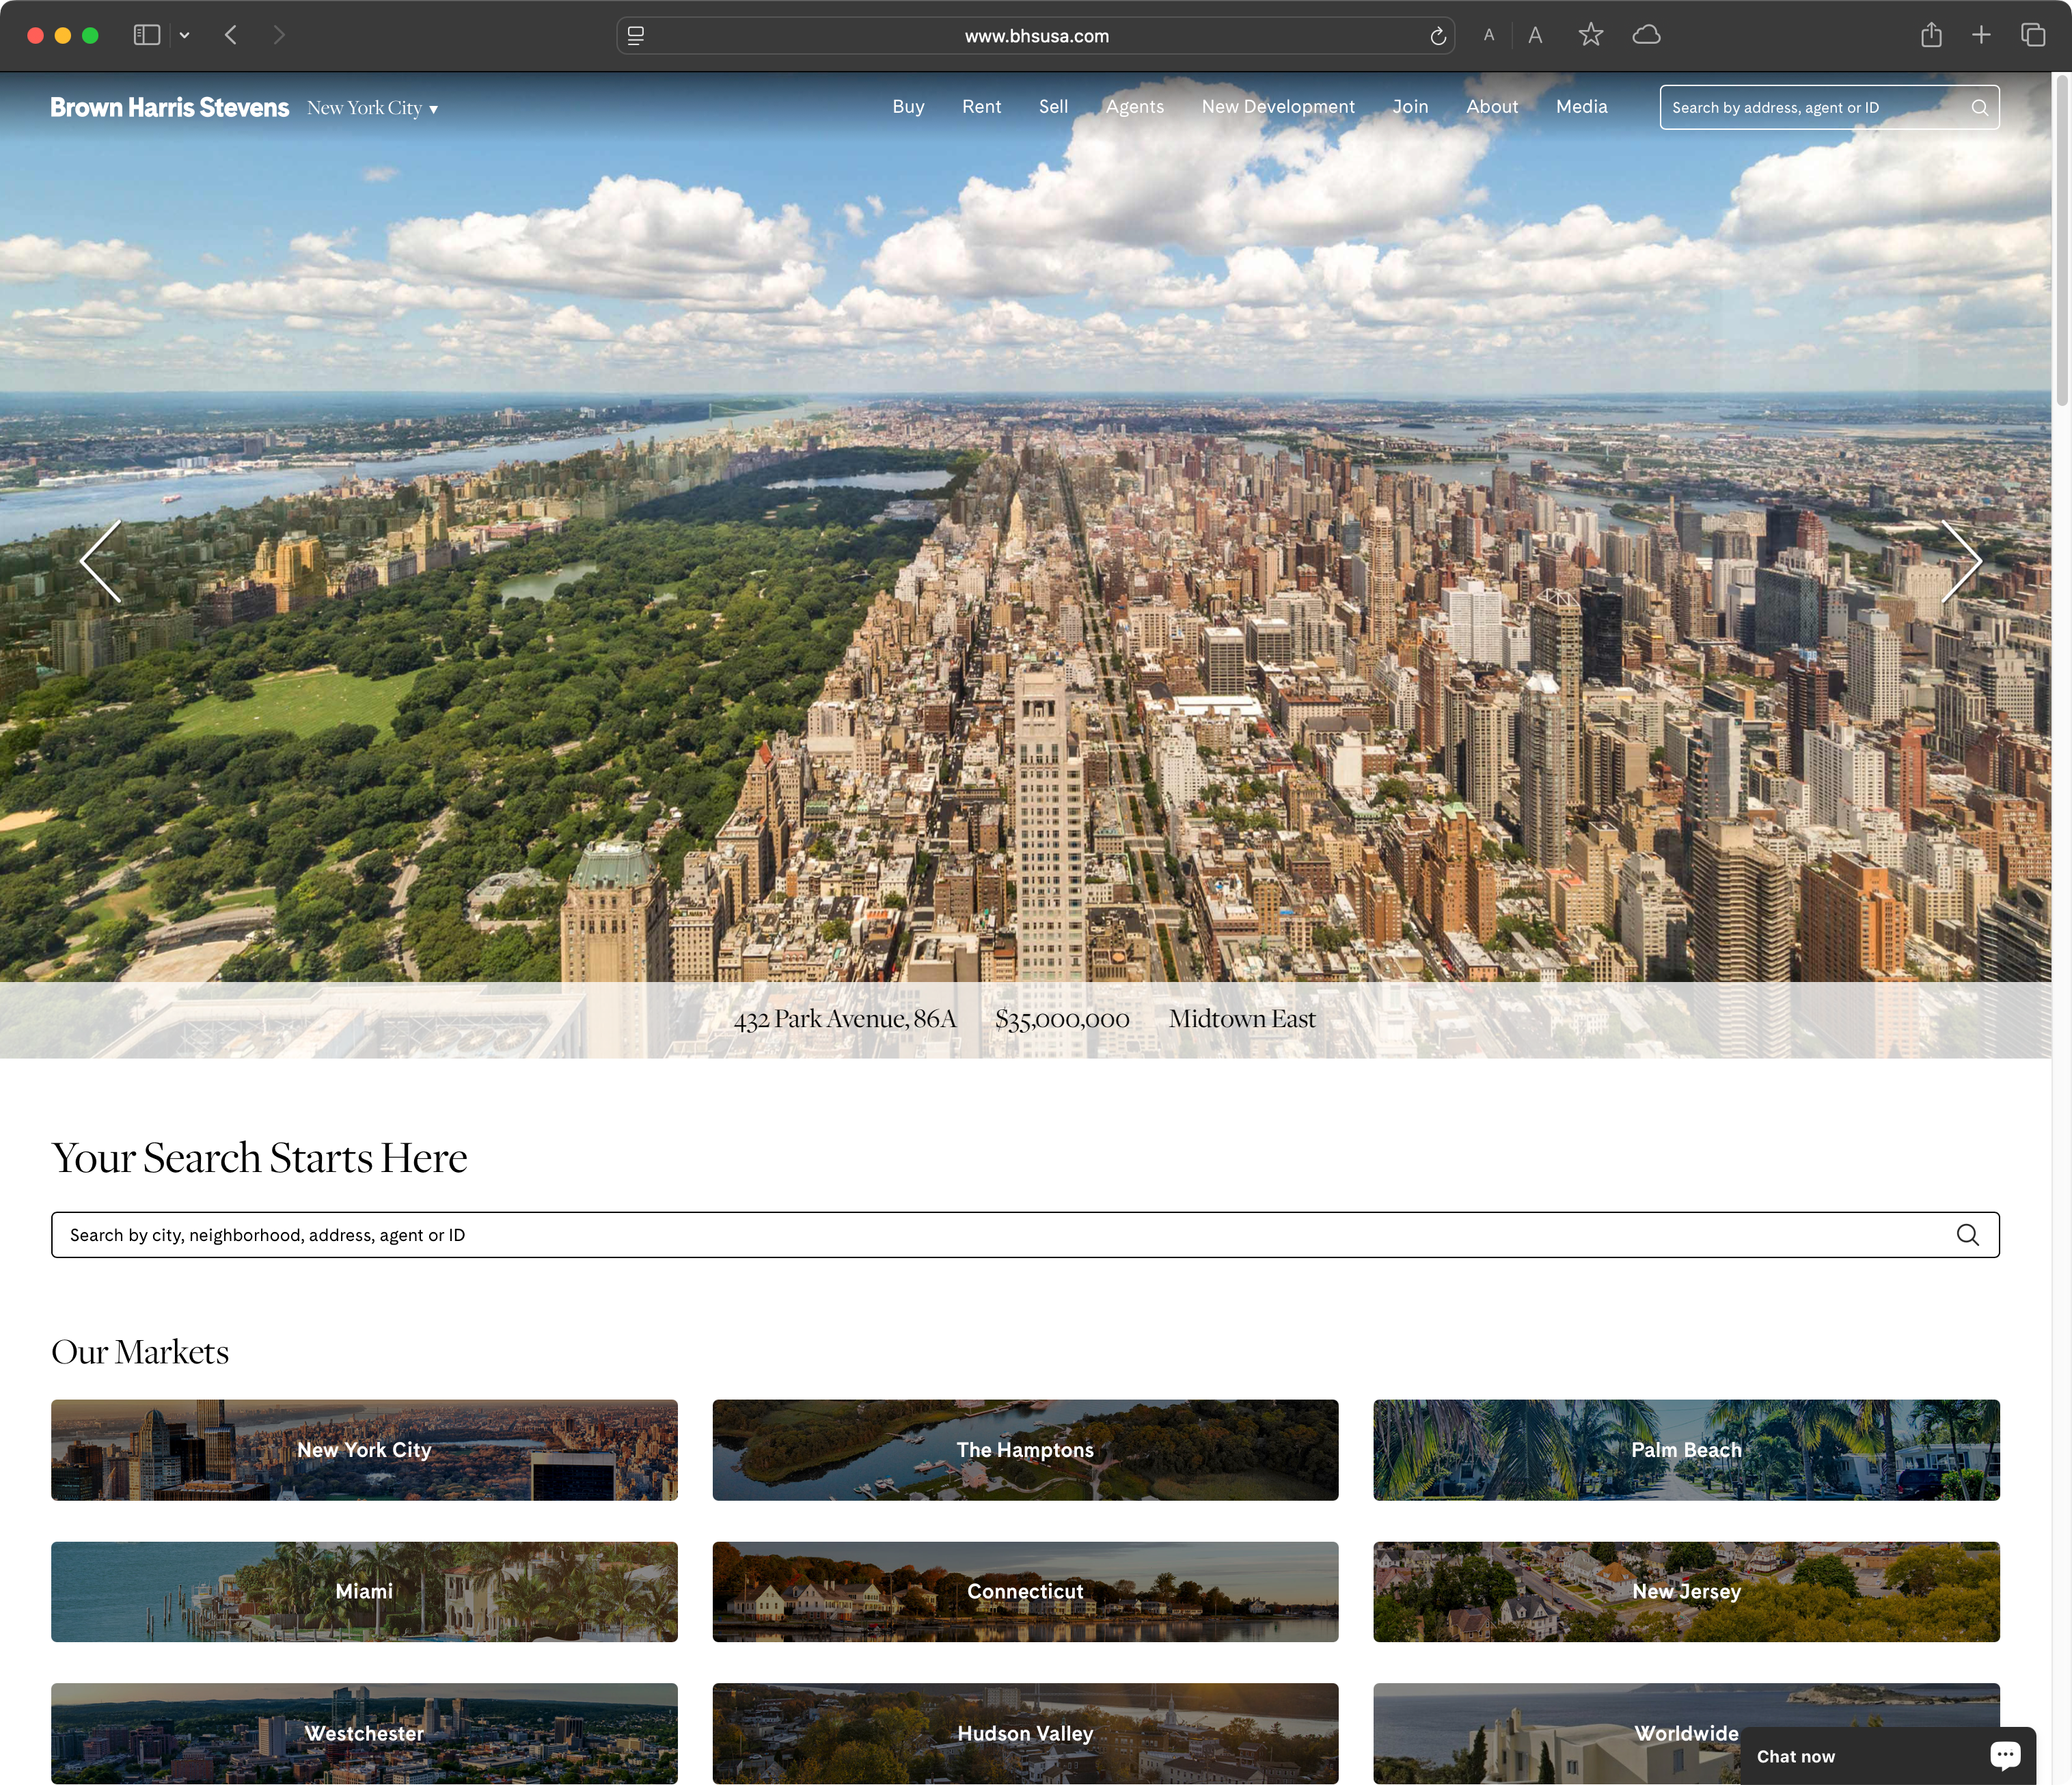Click the Agents navigation link
This screenshot has height=1785, width=2072.
click(1134, 107)
